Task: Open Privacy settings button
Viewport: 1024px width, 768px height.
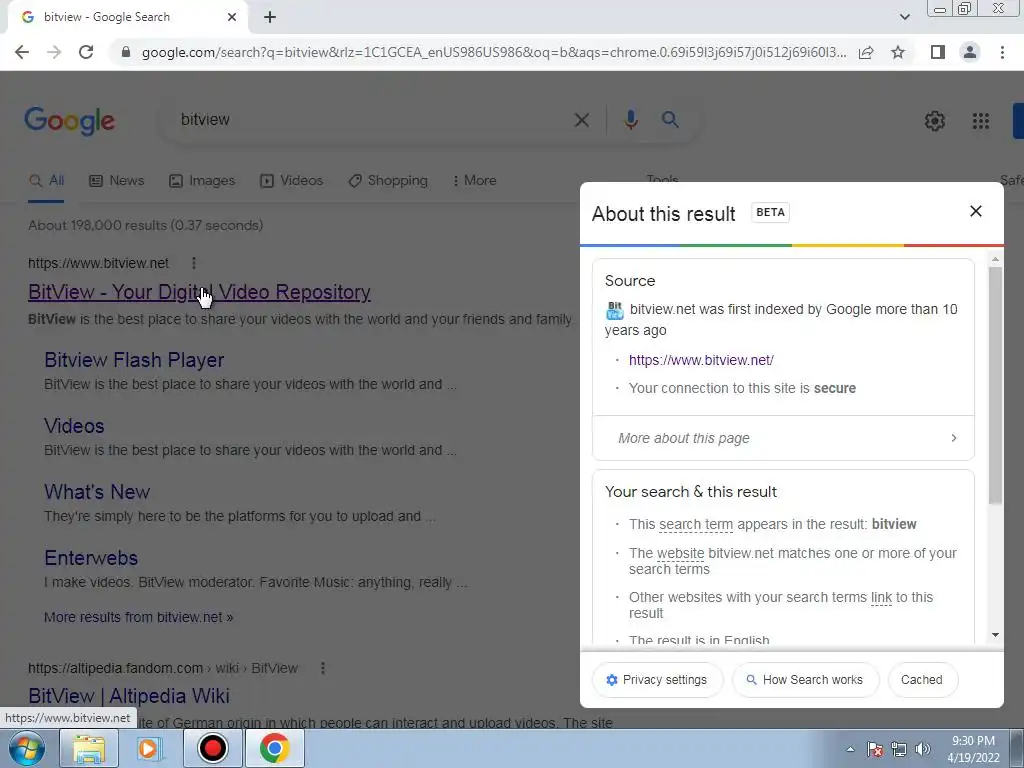Action: click(x=657, y=680)
